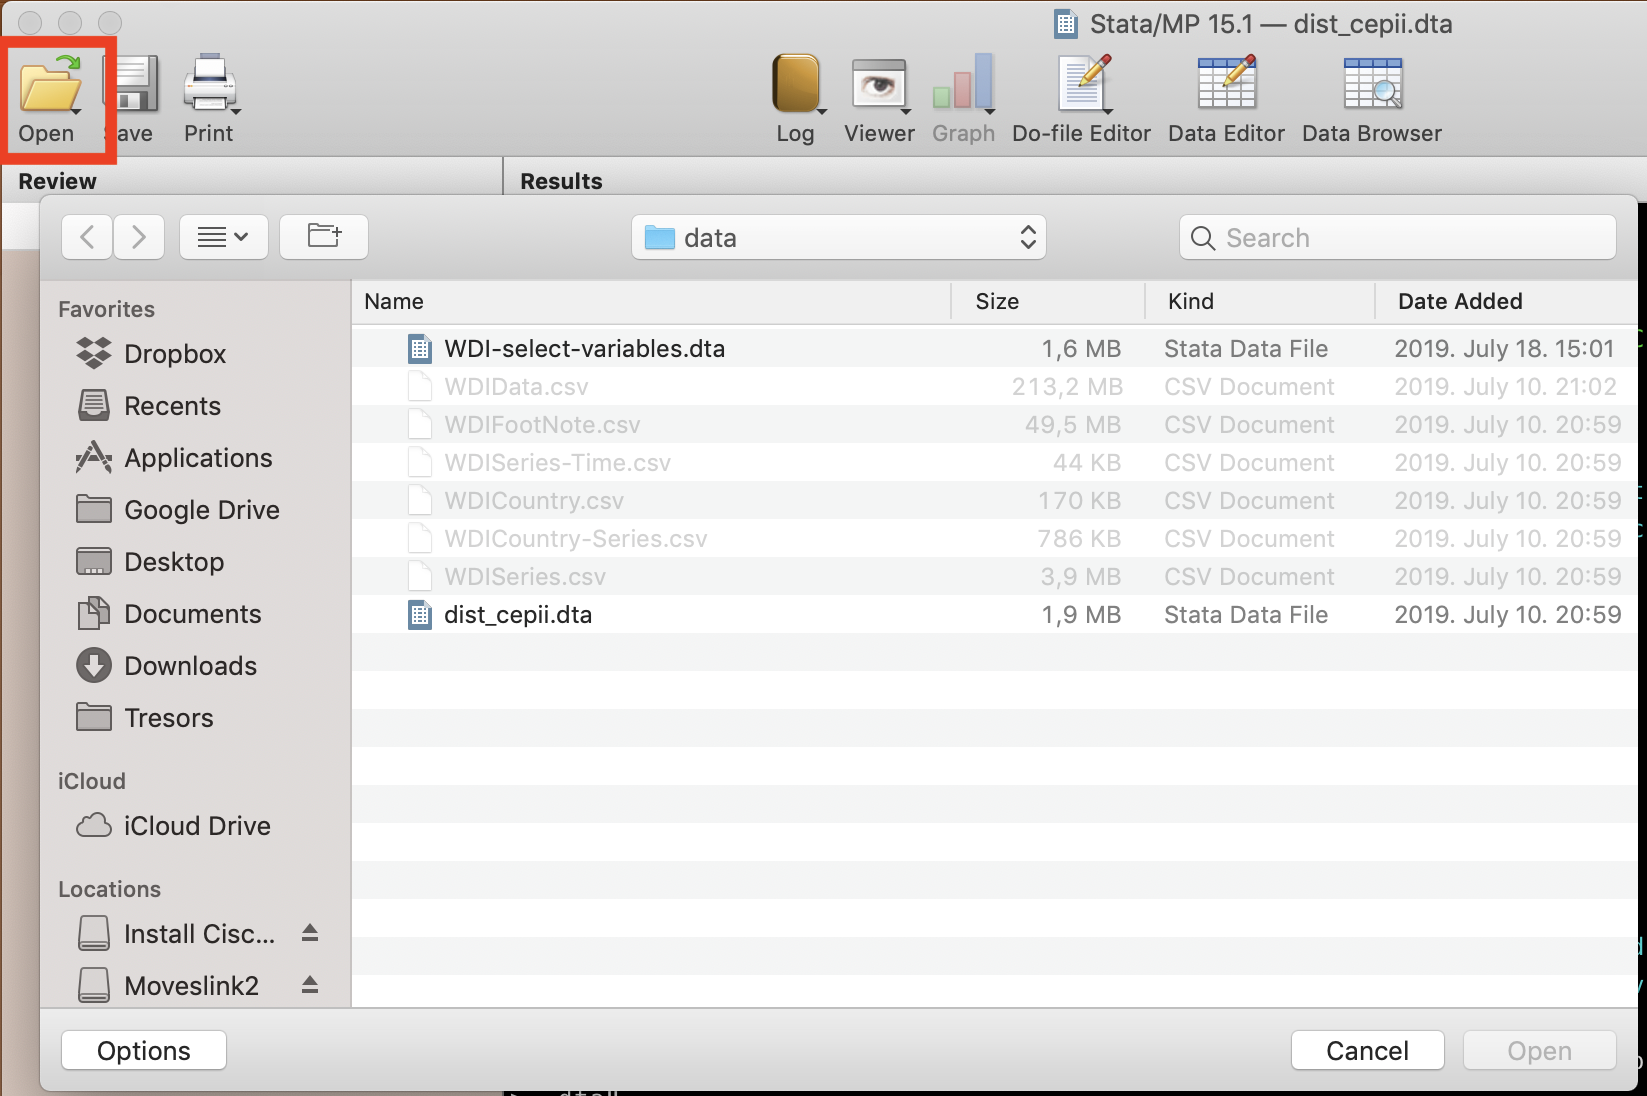Eject the Moveslink2 volume
The image size is (1647, 1096).
point(310,985)
